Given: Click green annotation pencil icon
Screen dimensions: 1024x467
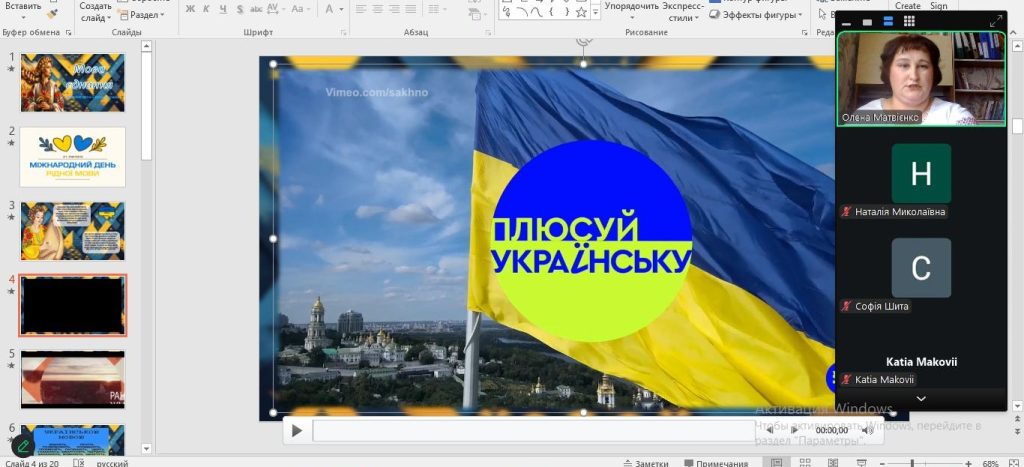Looking at the screenshot, I should click(24, 446).
